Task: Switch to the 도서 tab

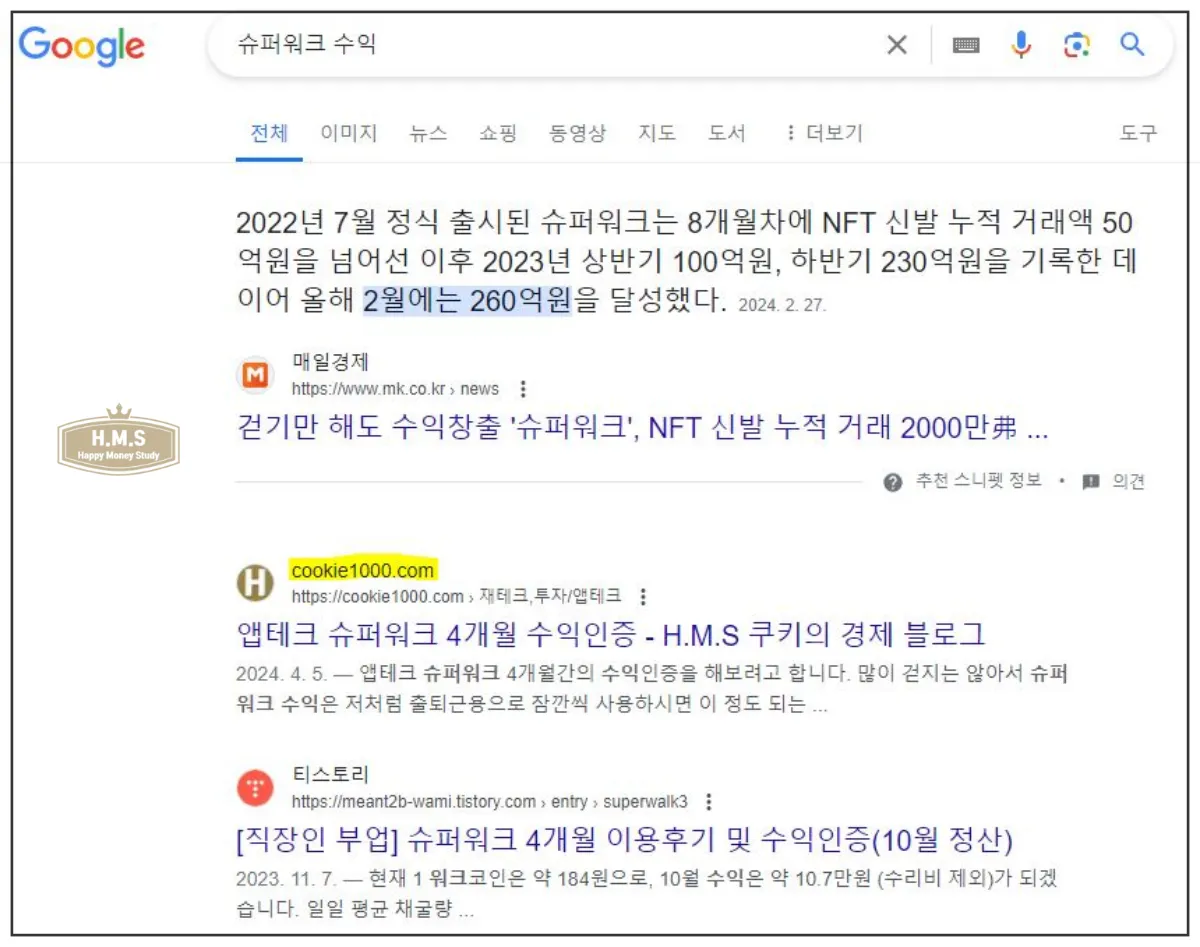Action: point(727,133)
